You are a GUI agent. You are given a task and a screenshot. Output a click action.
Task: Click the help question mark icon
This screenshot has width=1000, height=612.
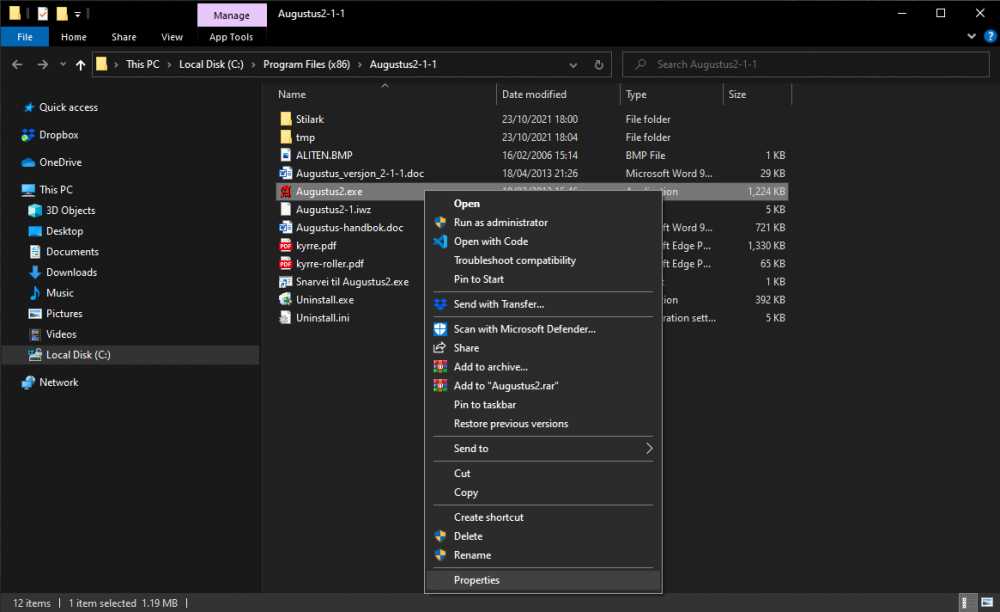[989, 37]
